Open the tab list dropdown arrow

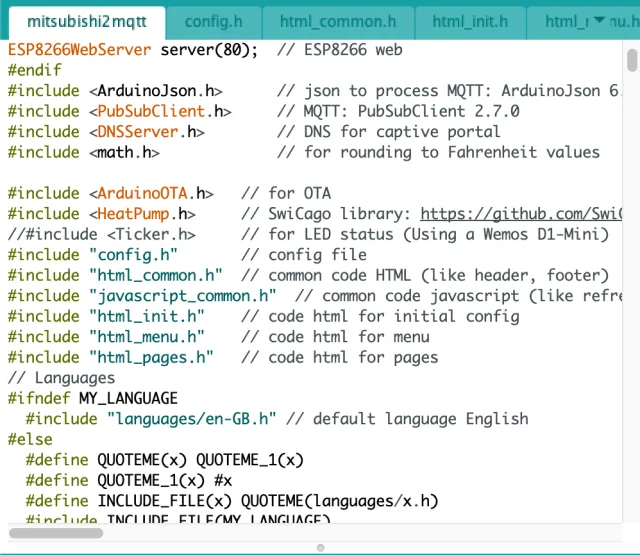coord(600,20)
